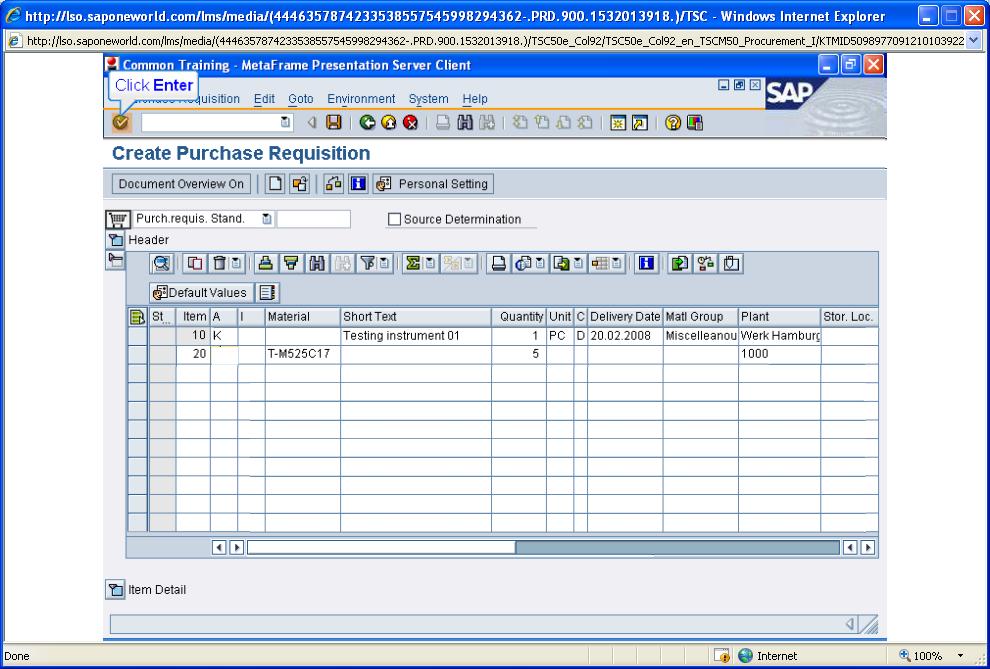Click the Sort ascending icon
The height and width of the screenshot is (669, 990).
266,263
